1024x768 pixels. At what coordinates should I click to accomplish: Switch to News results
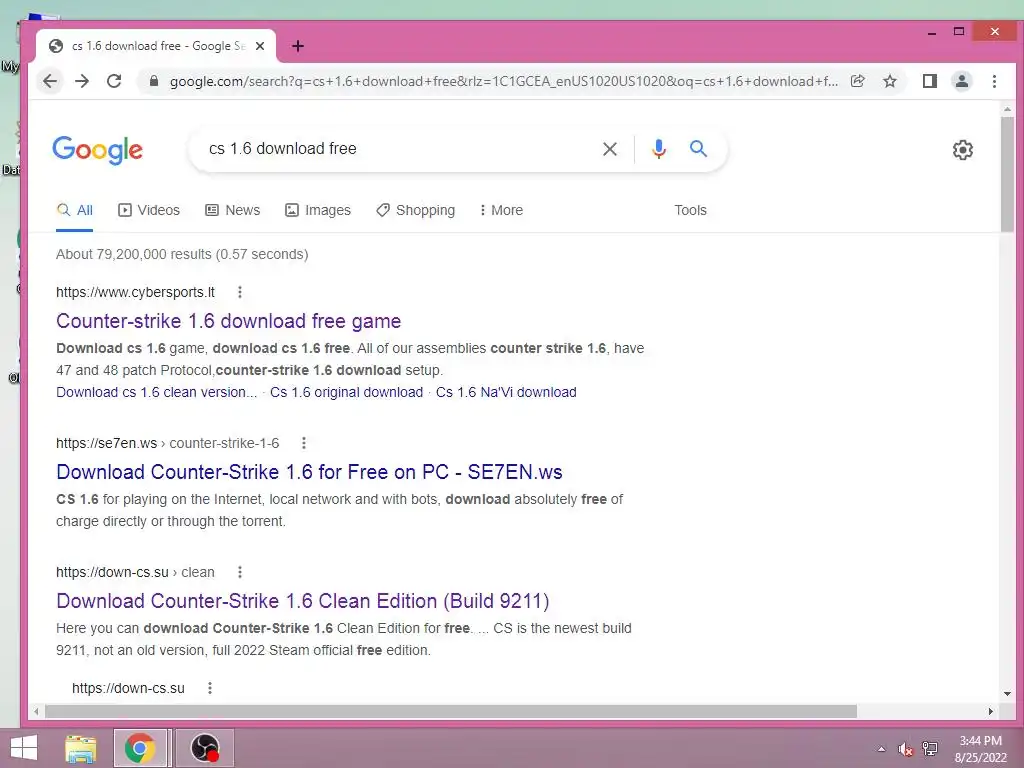tap(232, 210)
